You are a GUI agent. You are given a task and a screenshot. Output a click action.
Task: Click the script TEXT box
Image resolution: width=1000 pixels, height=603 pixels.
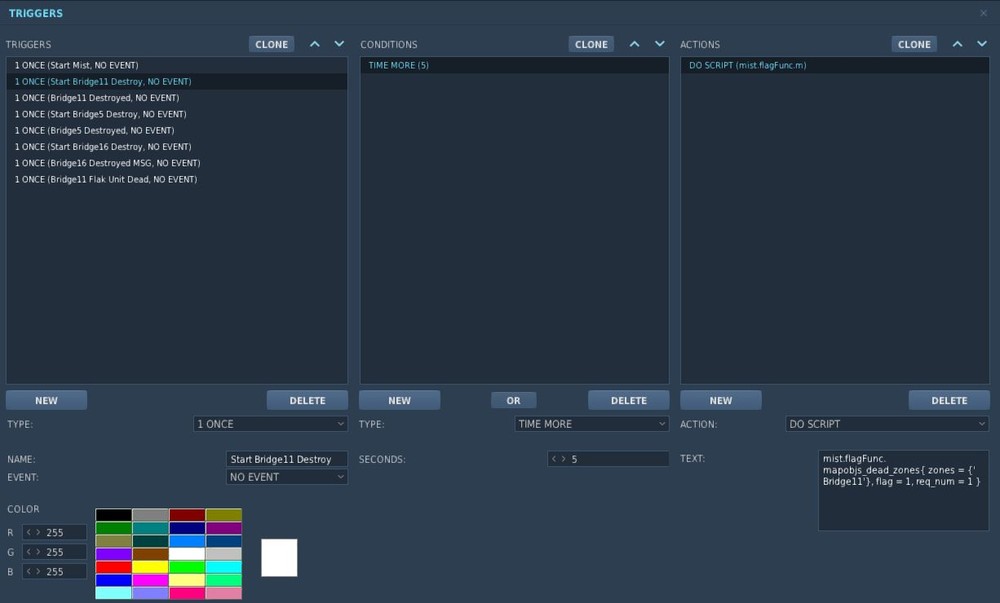(903, 490)
